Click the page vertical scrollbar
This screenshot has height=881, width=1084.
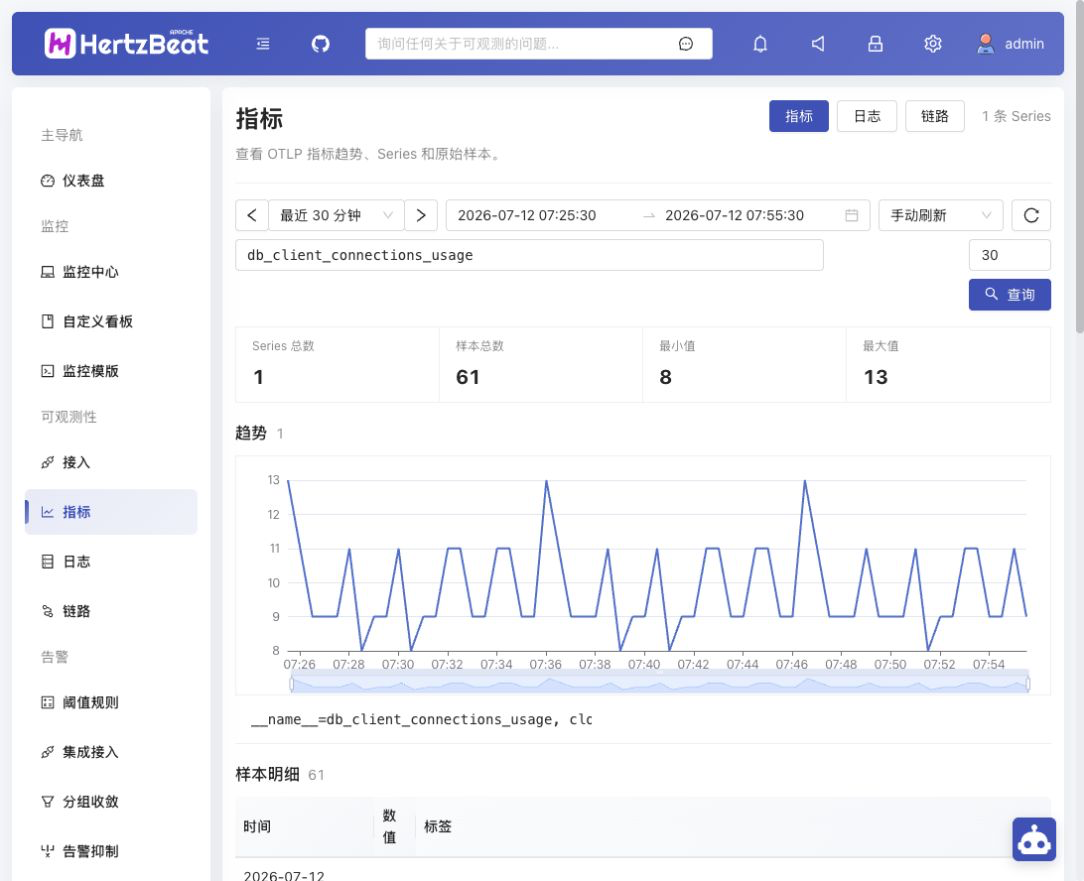tap(1080, 166)
